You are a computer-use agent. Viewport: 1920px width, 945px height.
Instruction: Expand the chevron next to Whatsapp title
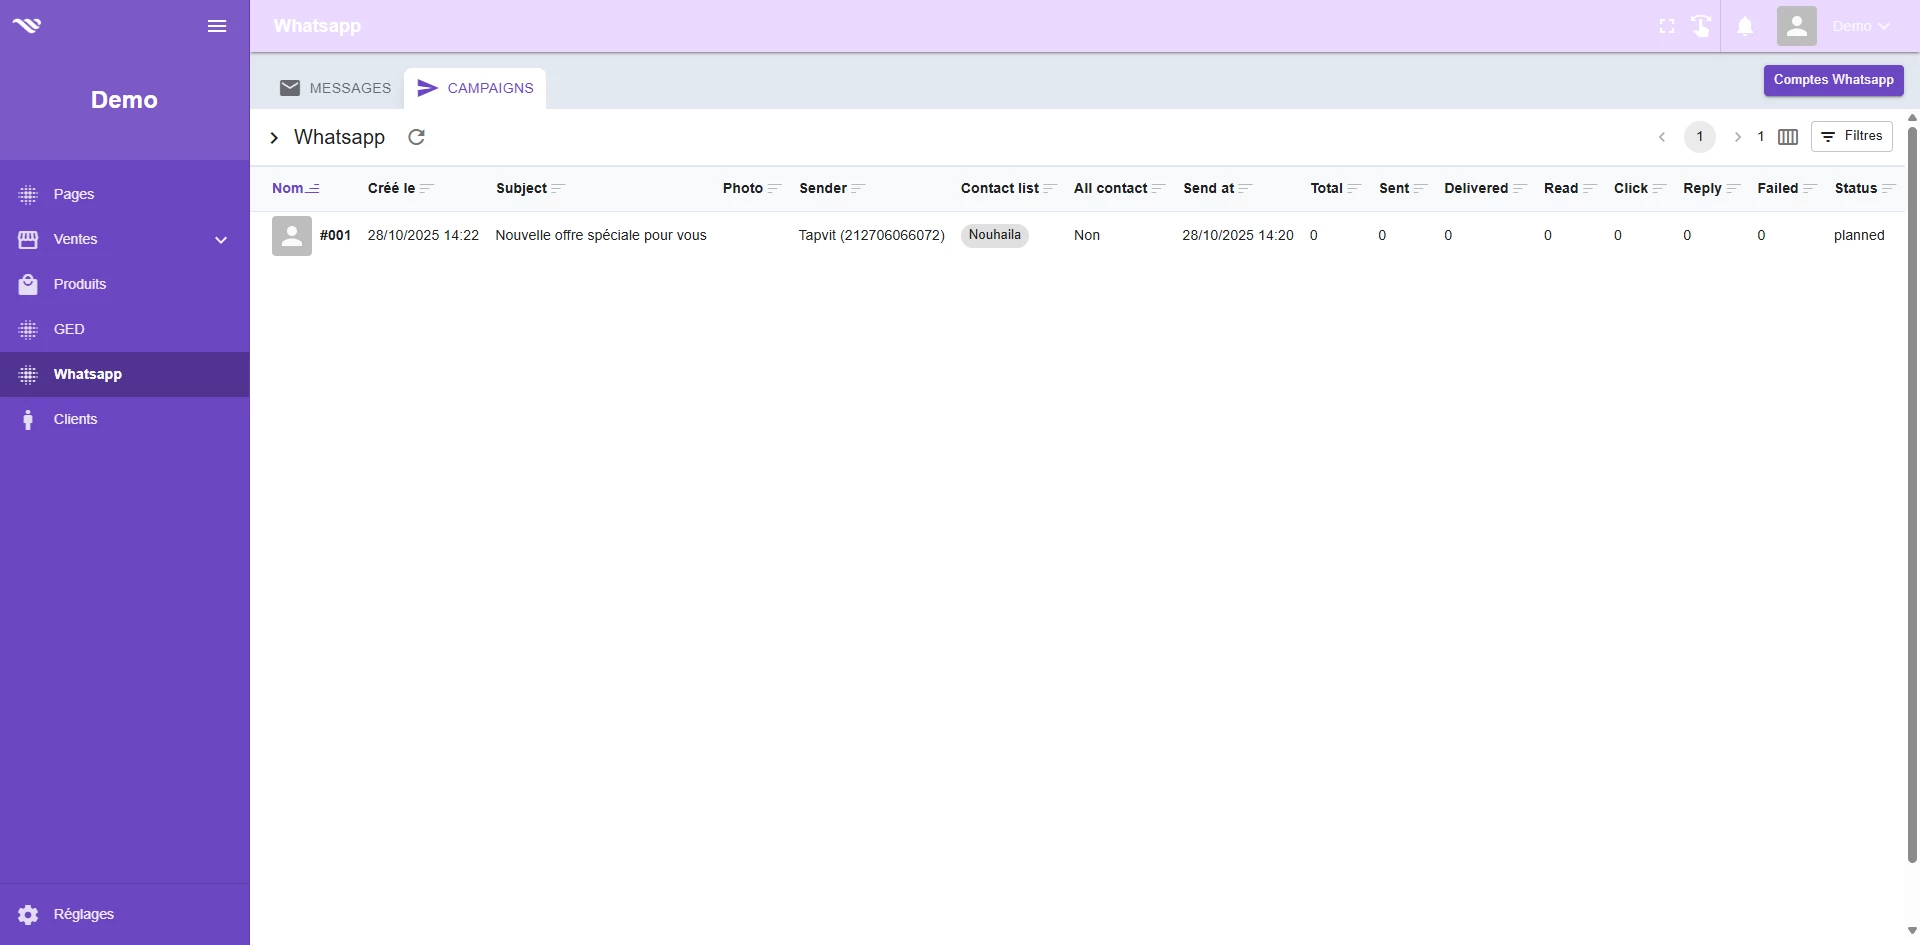[x=274, y=138]
